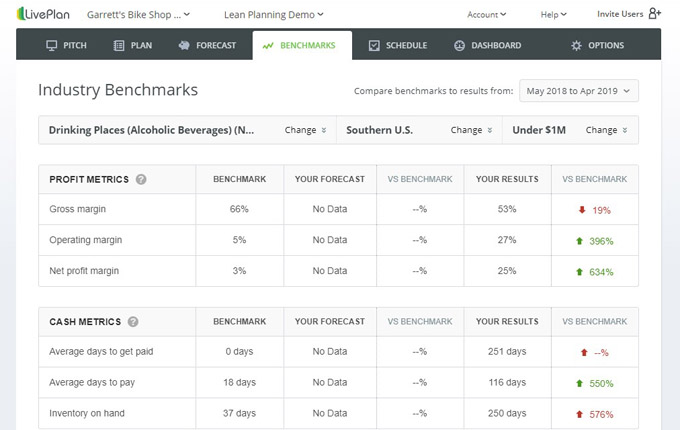Image resolution: width=680 pixels, height=430 pixels.
Task: Open the Pitch tab
Action: coord(66,45)
